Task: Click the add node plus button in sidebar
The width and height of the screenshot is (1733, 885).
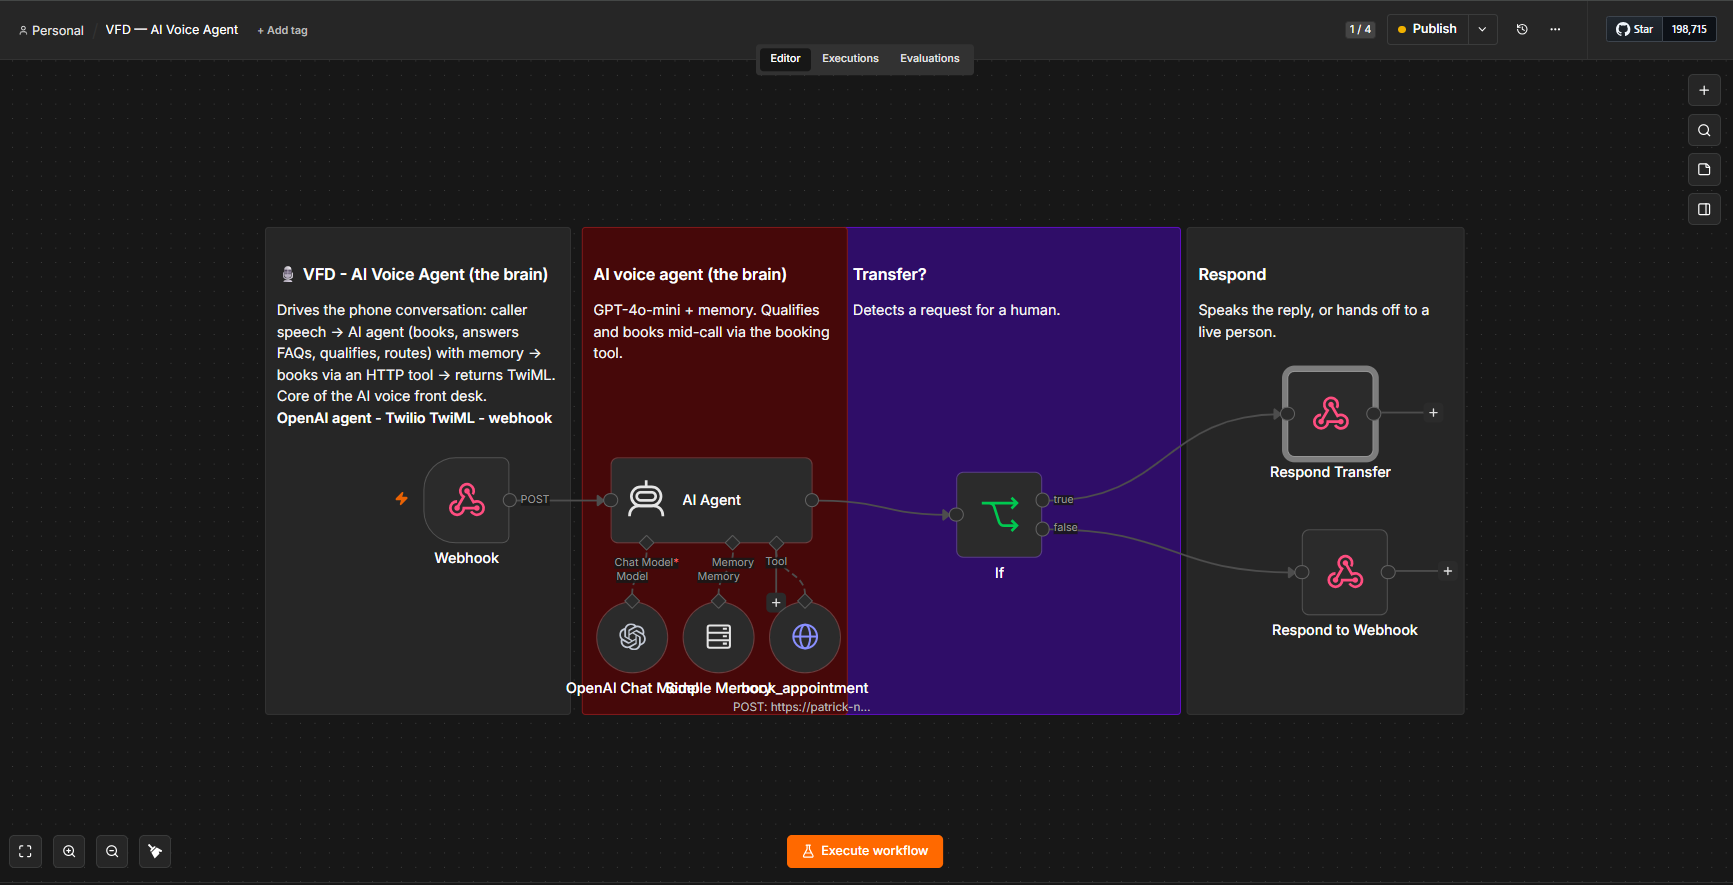Action: [x=1704, y=90]
